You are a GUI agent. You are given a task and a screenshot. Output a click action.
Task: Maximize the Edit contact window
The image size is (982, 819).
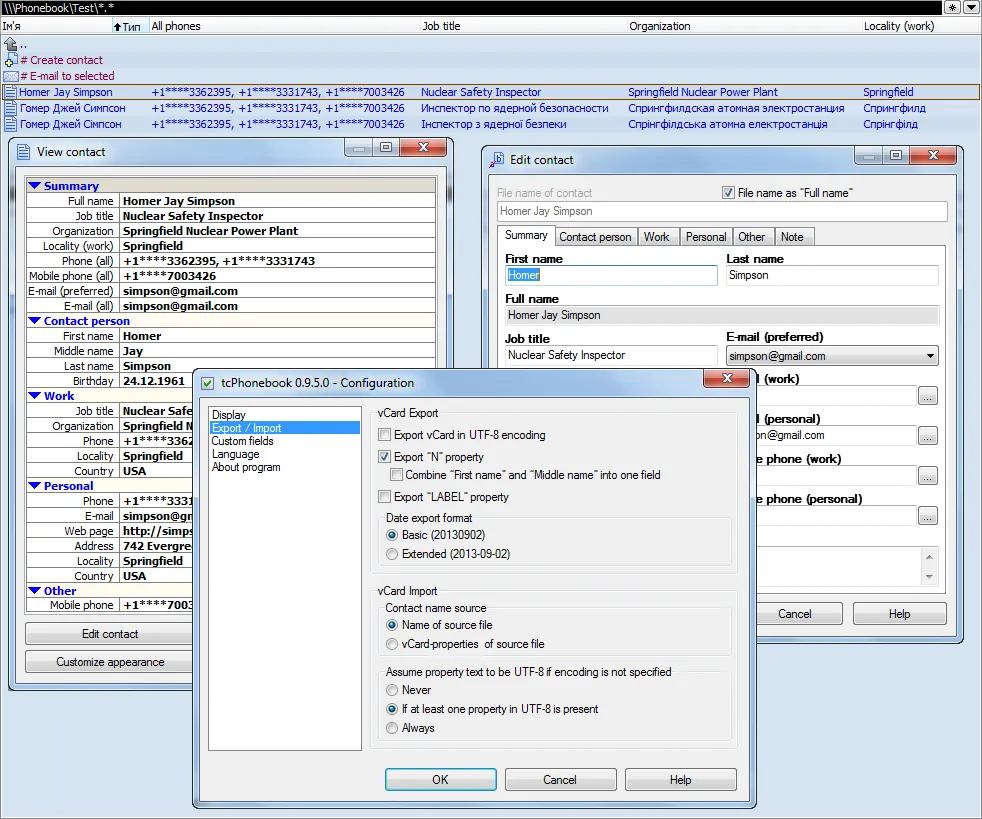click(x=896, y=155)
